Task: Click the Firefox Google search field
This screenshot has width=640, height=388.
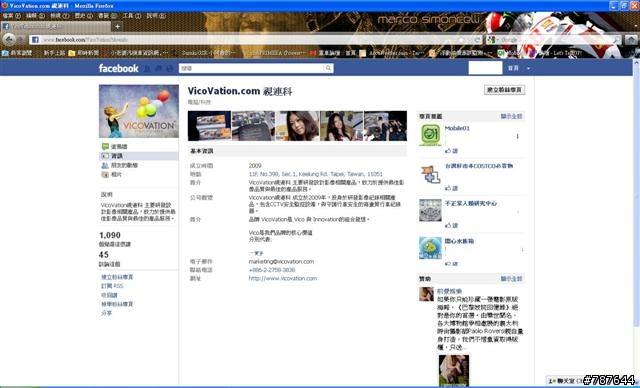Action: [x=554, y=40]
